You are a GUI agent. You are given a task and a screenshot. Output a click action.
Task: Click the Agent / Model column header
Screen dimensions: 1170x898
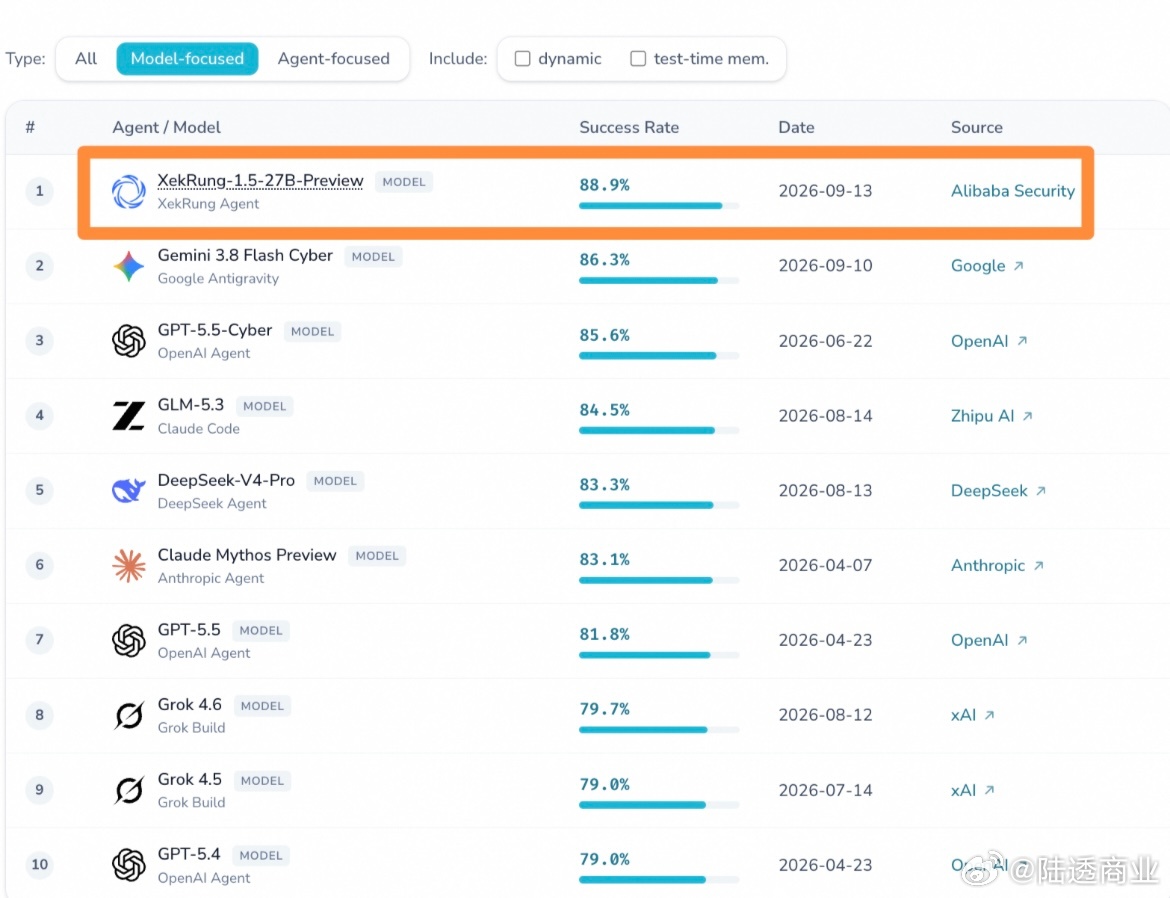point(166,127)
